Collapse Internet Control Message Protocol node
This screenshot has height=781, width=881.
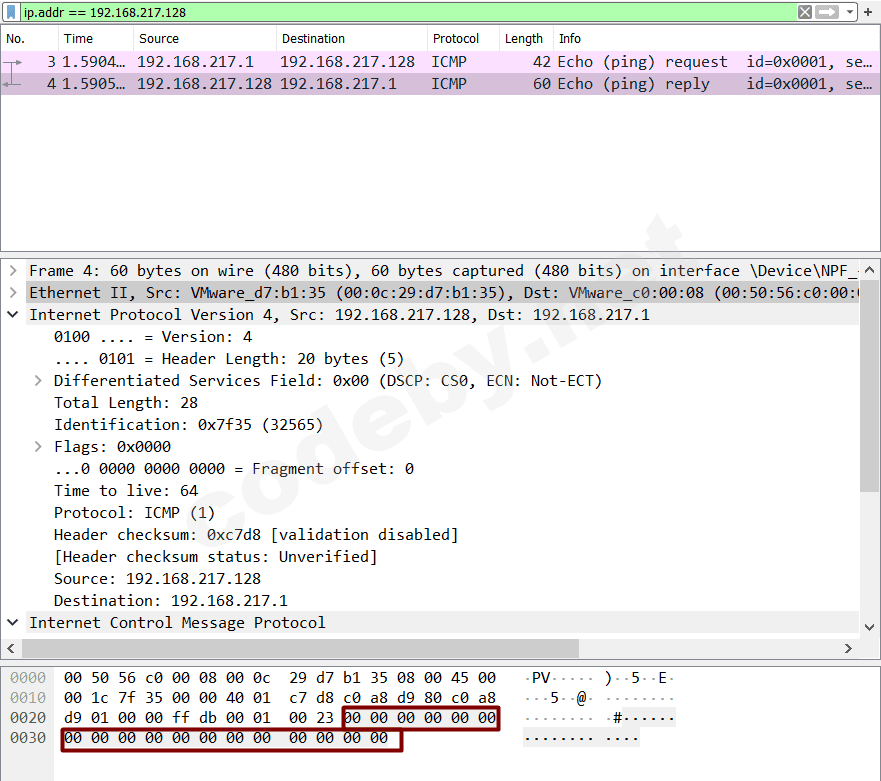tap(13, 623)
